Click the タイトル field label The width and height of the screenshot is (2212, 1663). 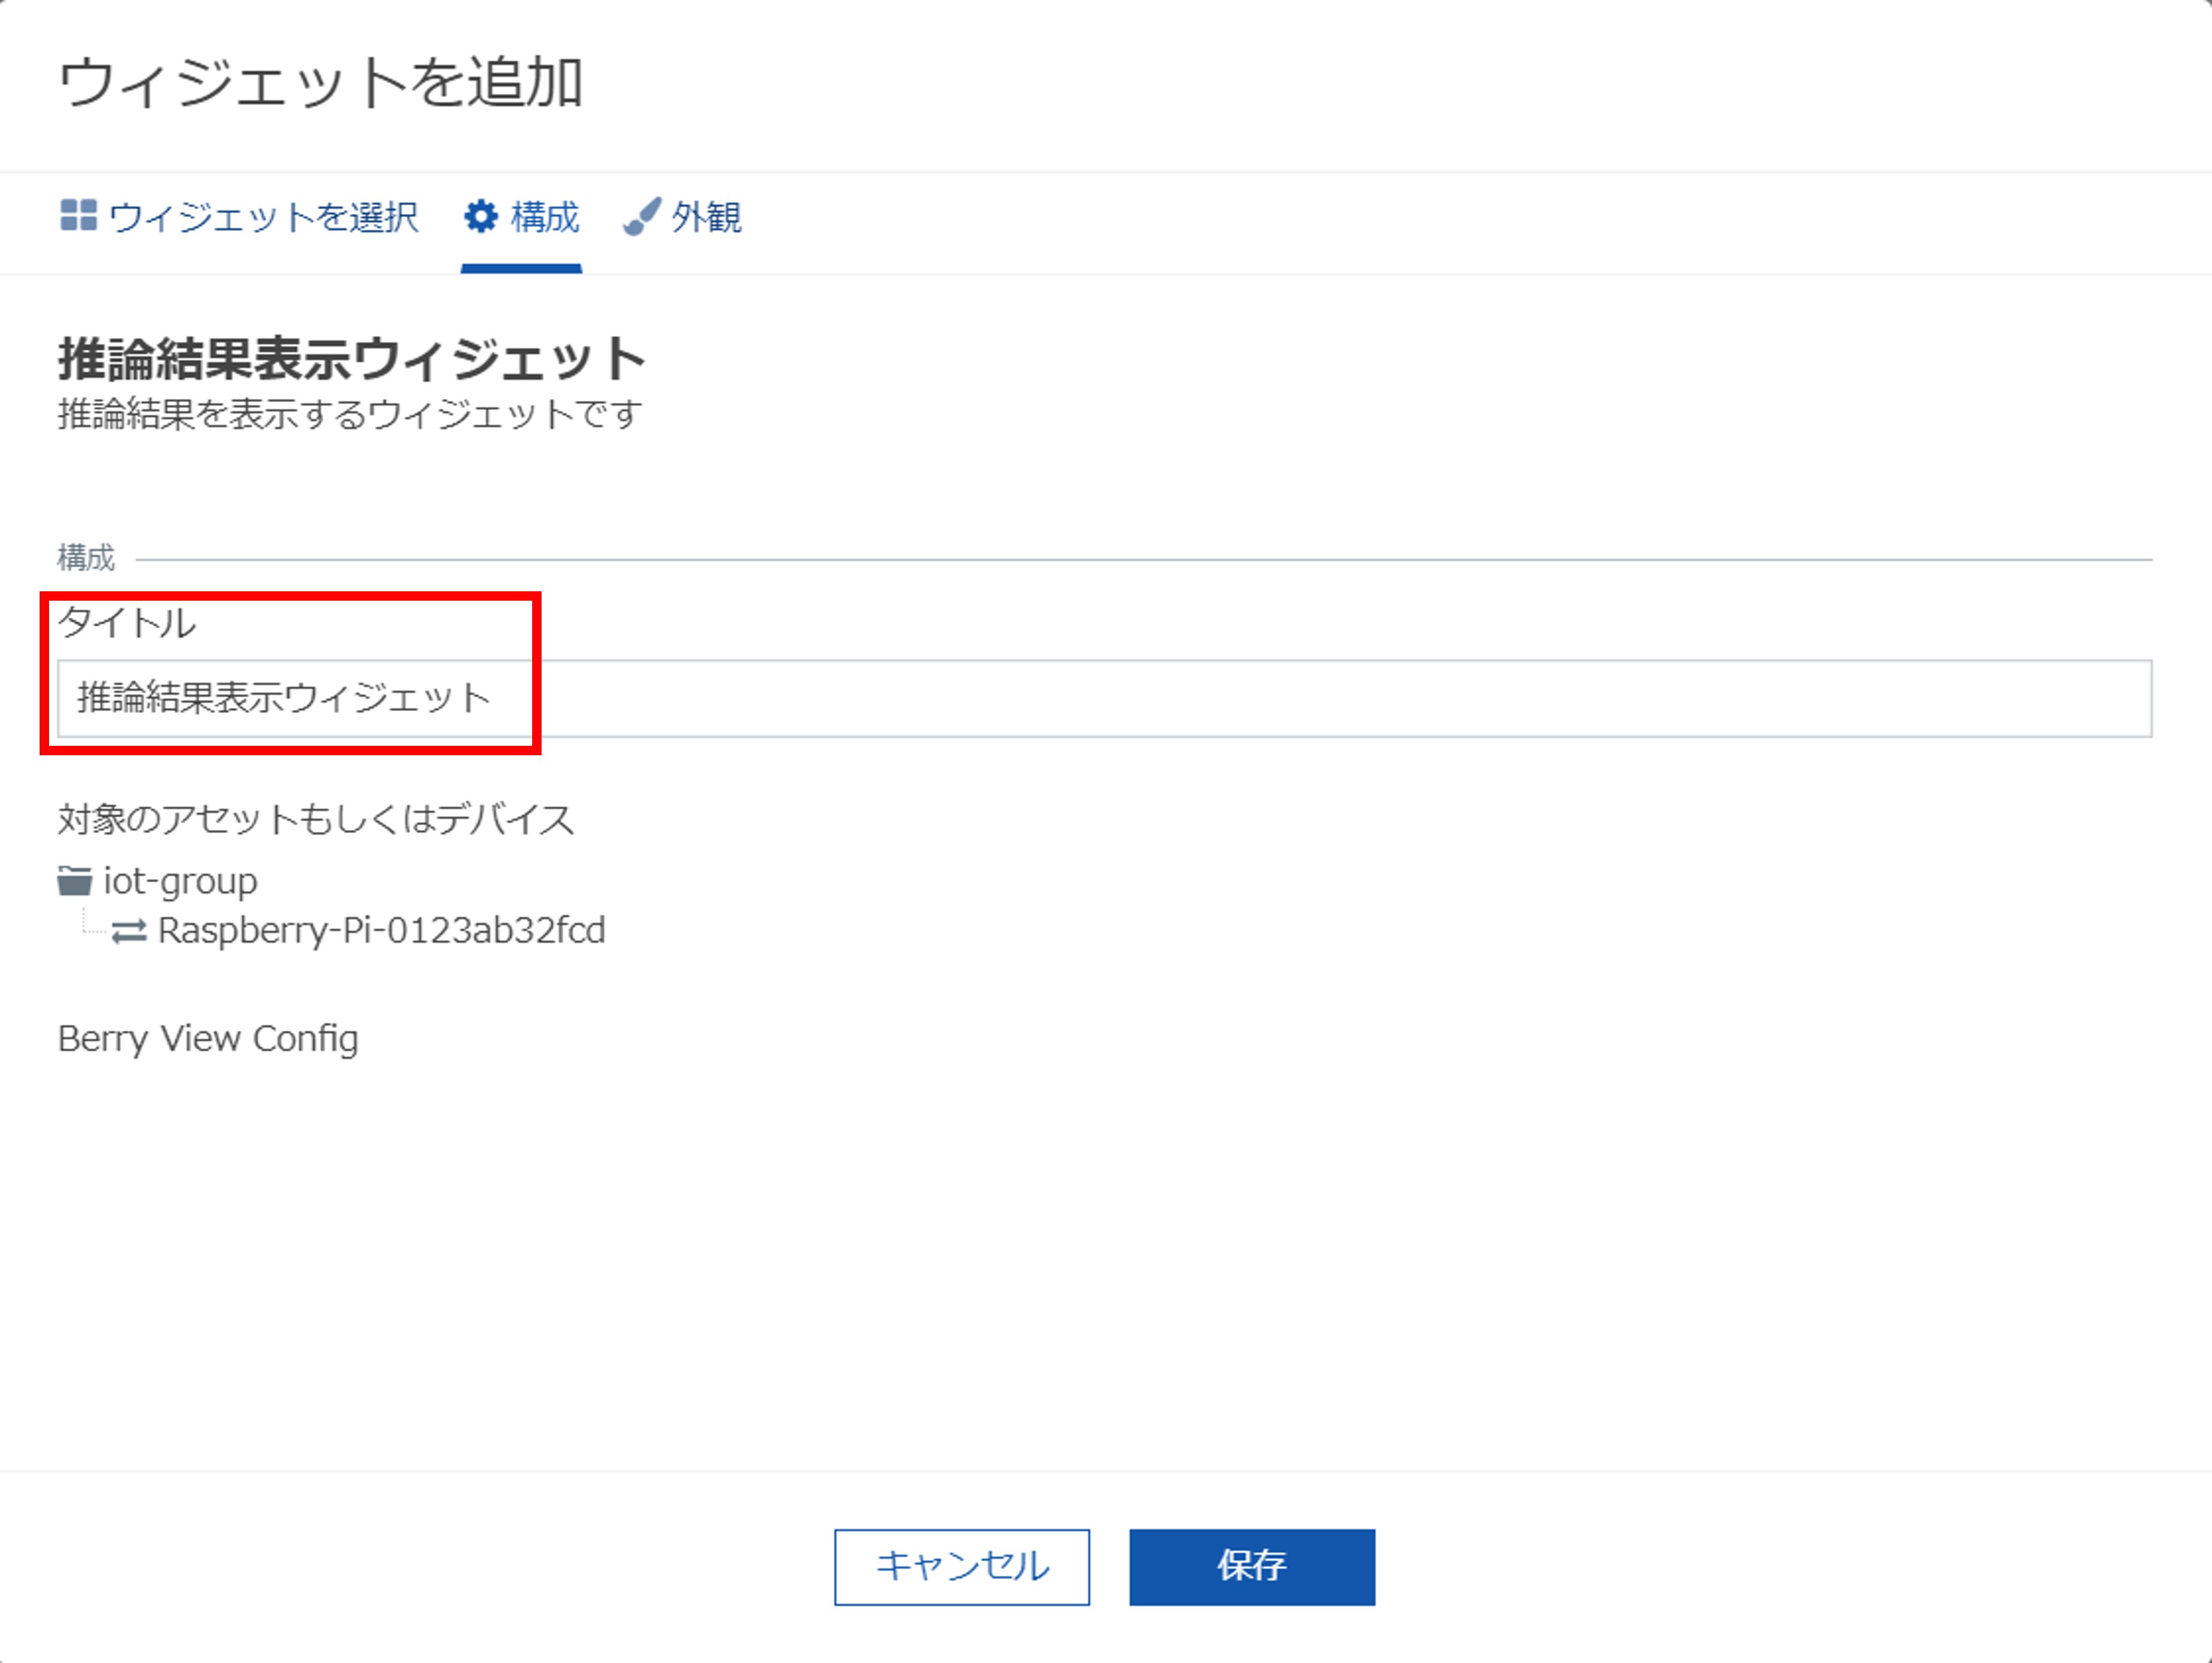tap(127, 623)
